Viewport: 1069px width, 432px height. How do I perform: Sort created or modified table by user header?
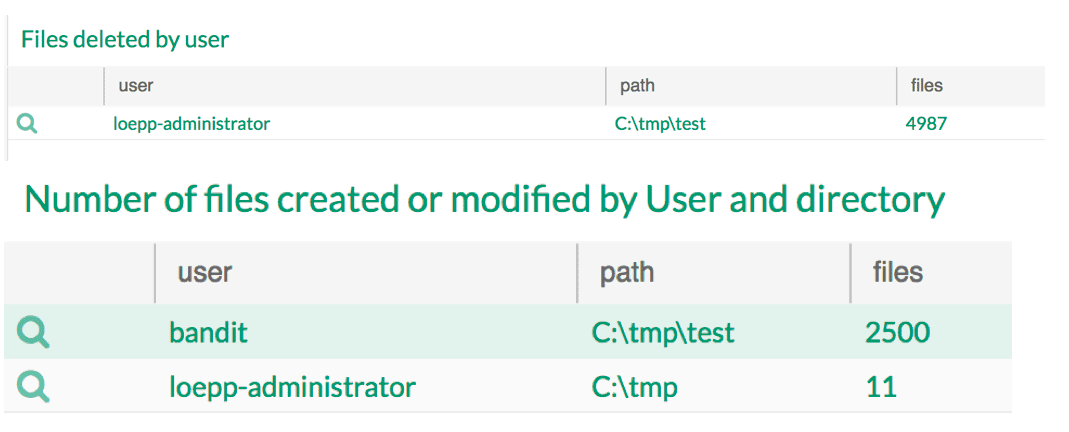coord(205,273)
